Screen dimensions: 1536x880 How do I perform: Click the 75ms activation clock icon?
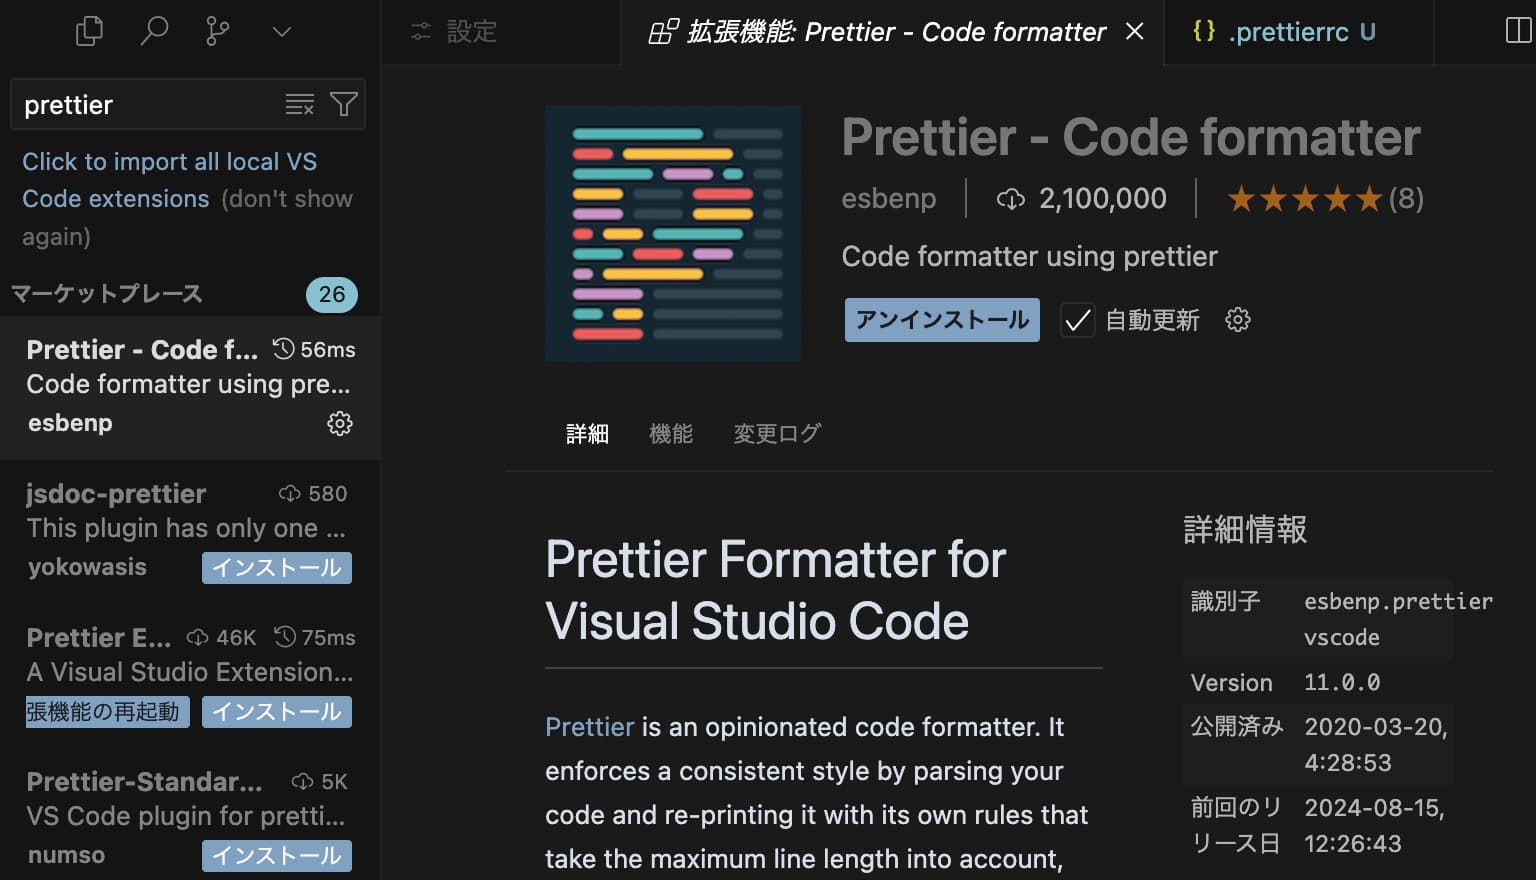pyautogui.click(x=285, y=637)
